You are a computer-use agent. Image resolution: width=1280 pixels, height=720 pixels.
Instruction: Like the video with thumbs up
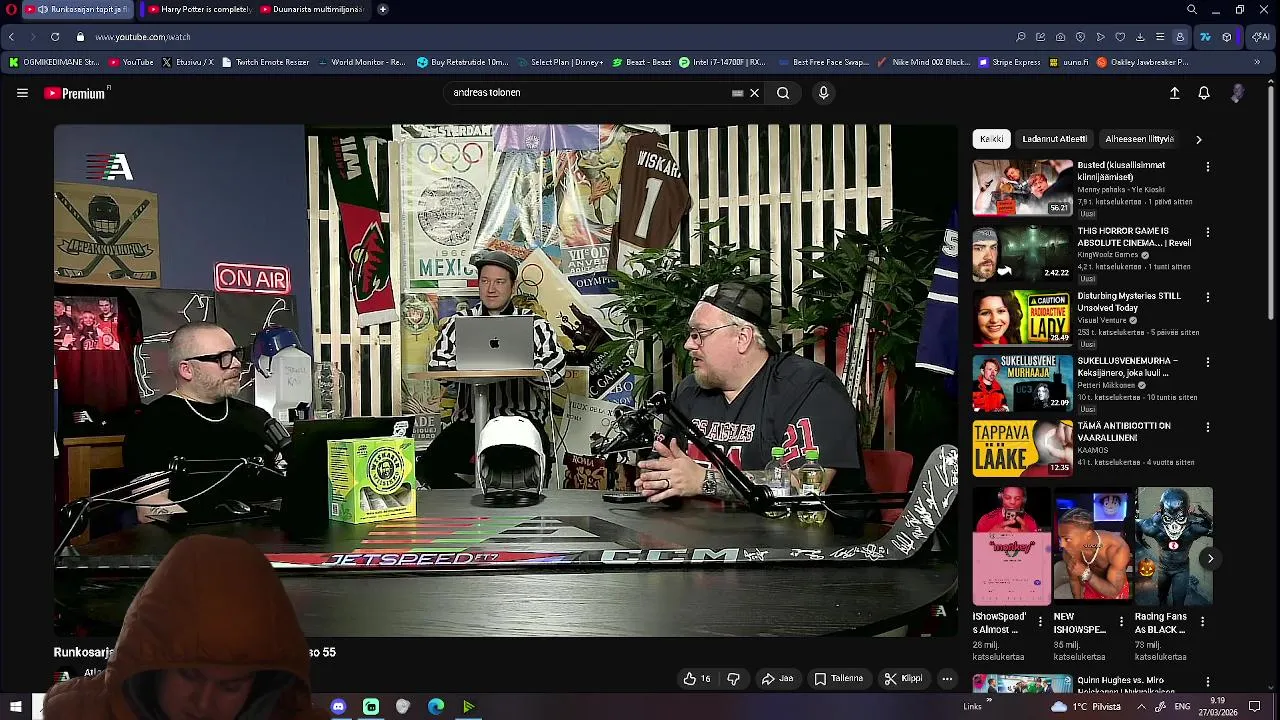point(697,679)
